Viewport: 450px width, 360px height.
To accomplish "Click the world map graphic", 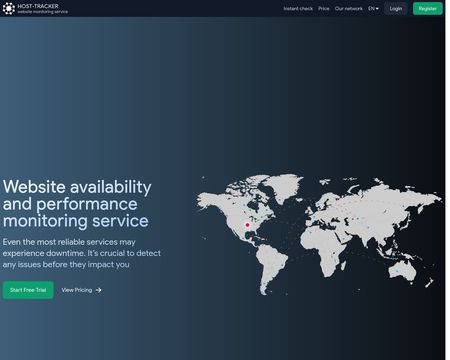I will 319,235.
